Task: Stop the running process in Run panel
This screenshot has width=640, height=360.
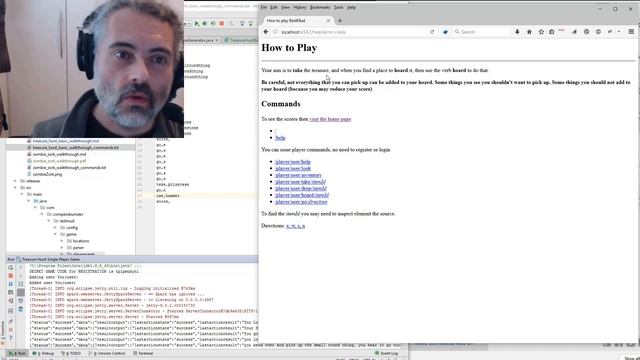Action: tap(11, 276)
